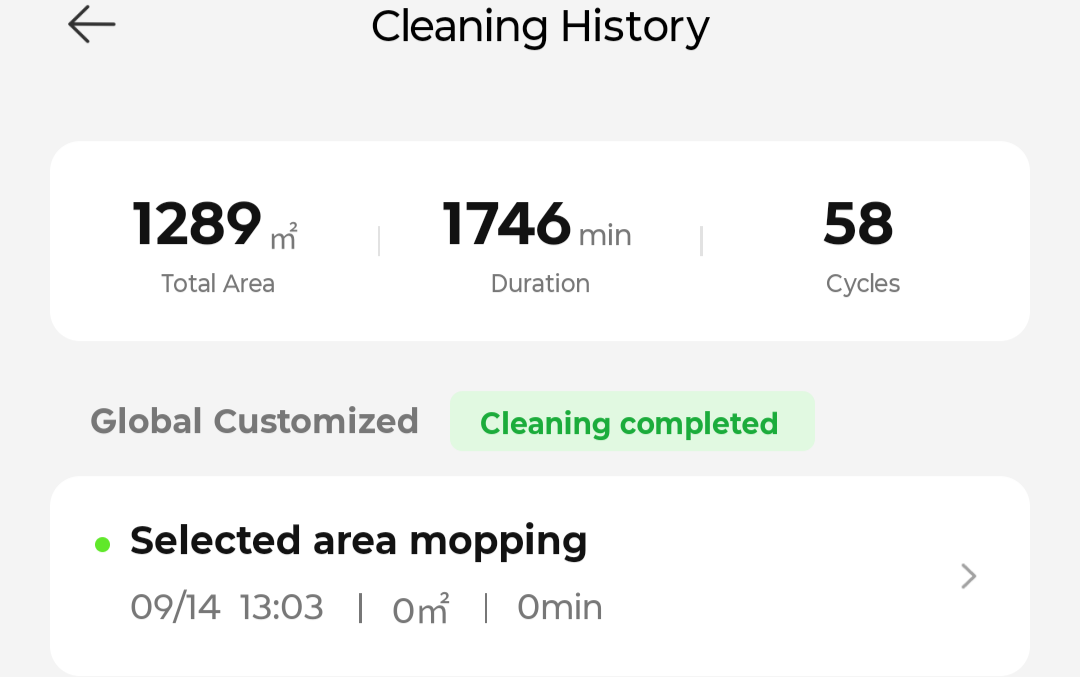Viewport: 1080px width, 677px height.
Task: Click the Total Area label
Action: pyautogui.click(x=218, y=283)
